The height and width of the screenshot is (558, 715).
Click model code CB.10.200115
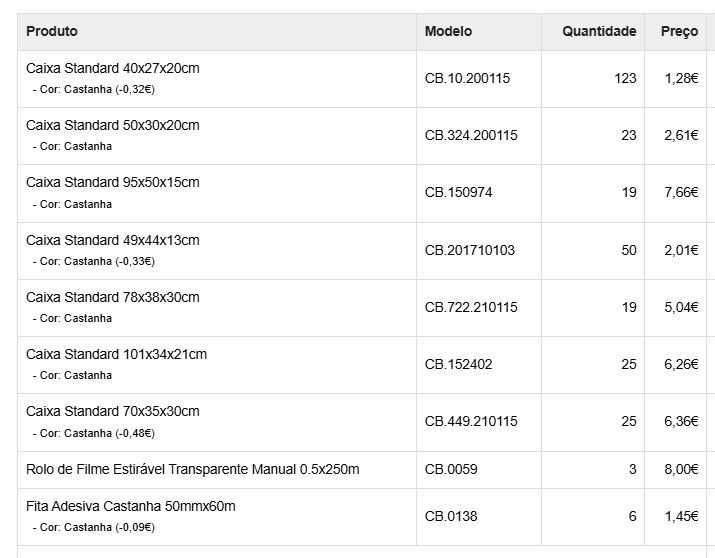click(467, 78)
